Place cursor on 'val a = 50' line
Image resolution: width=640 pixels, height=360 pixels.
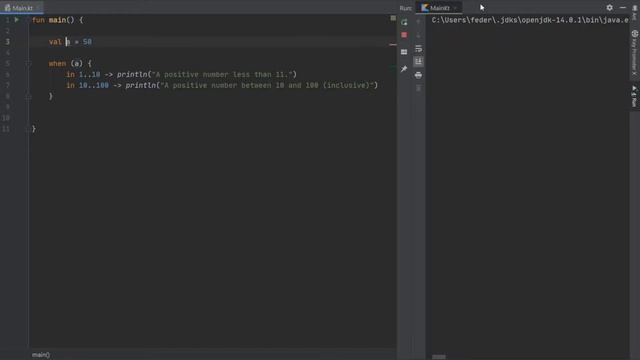coord(70,42)
